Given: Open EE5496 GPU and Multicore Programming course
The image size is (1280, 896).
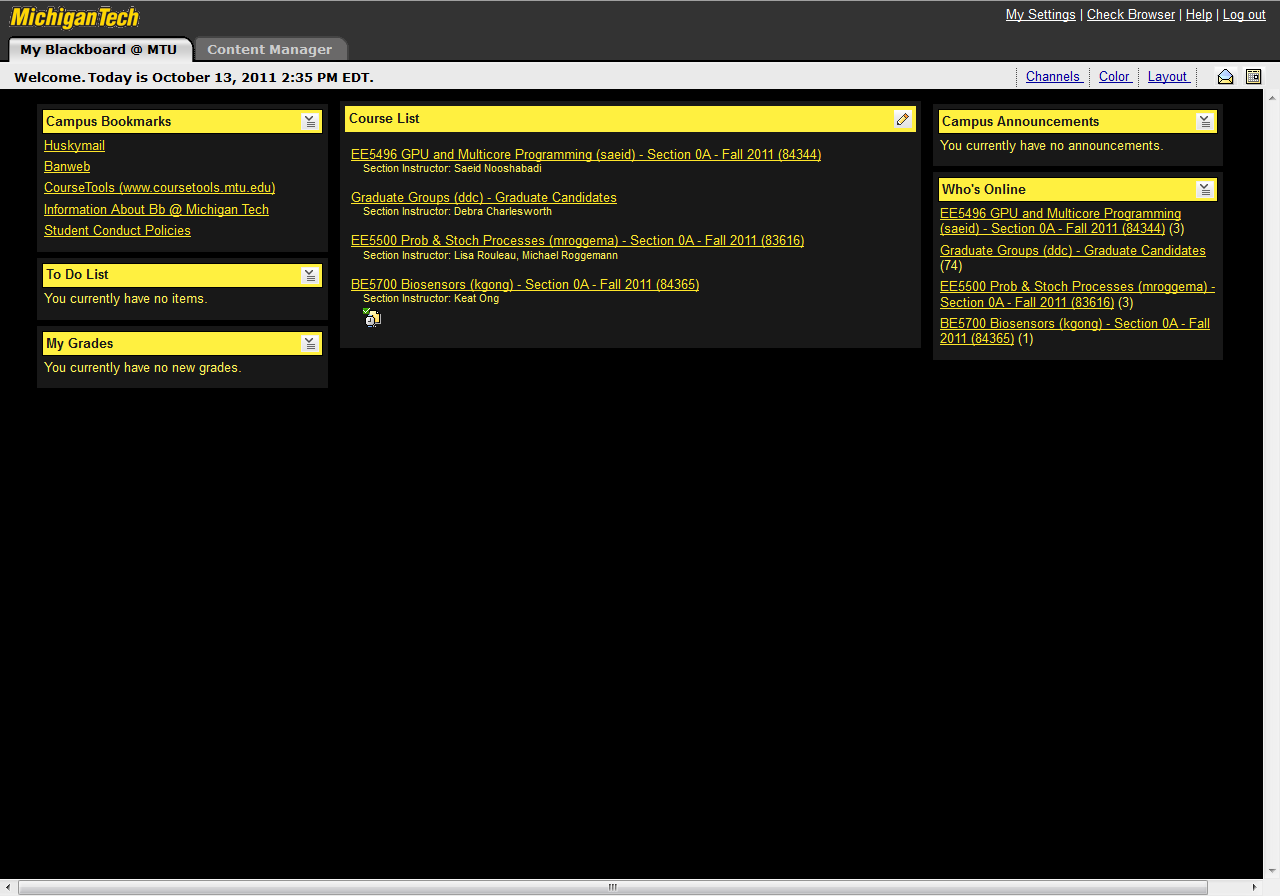Looking at the screenshot, I should coord(585,154).
